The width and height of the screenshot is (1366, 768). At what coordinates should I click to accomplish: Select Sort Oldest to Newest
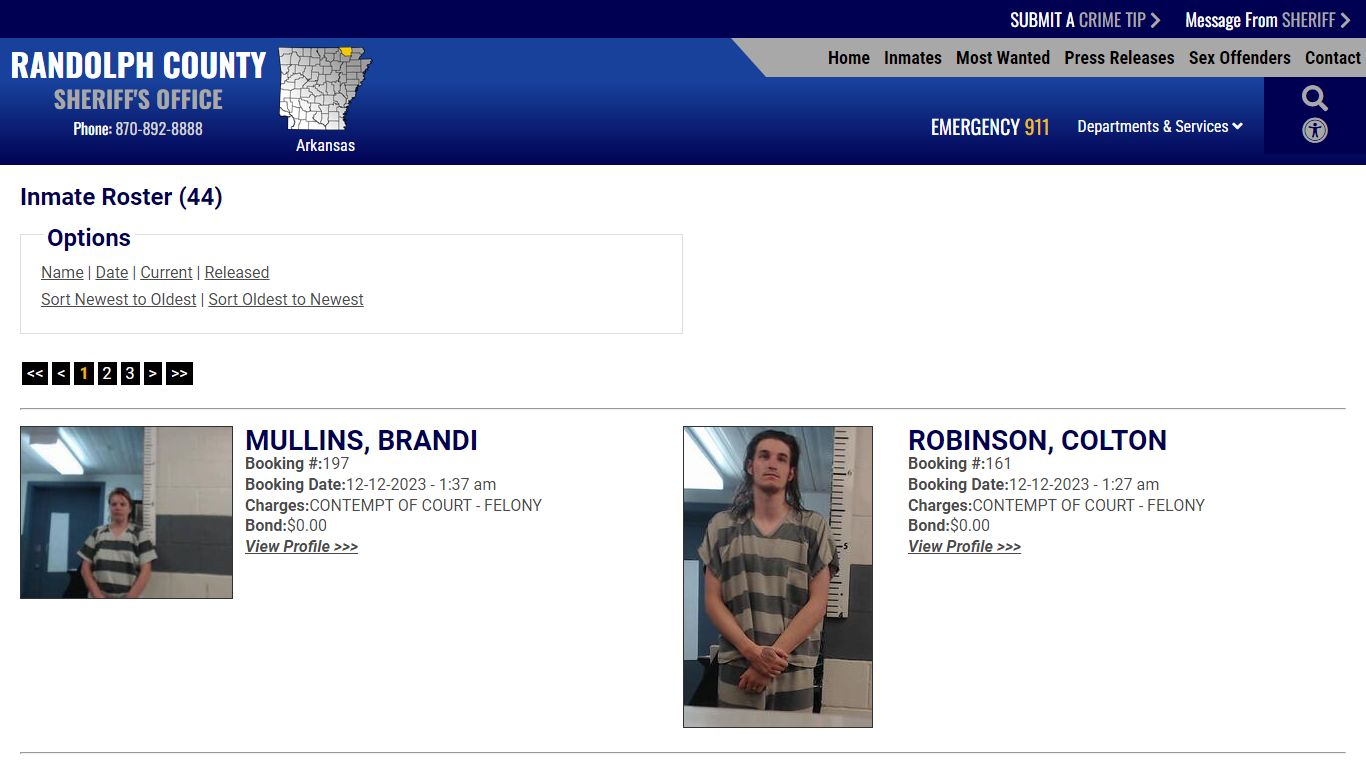click(286, 299)
